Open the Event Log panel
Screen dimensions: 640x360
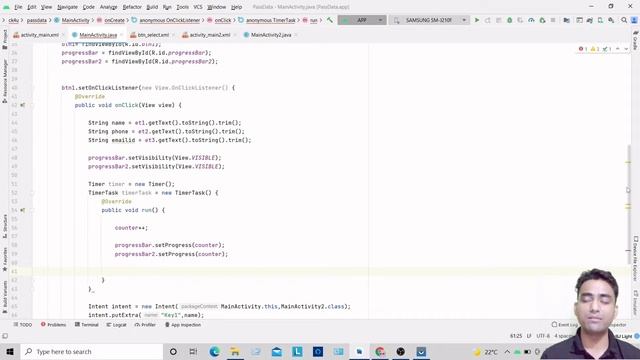coord(565,325)
